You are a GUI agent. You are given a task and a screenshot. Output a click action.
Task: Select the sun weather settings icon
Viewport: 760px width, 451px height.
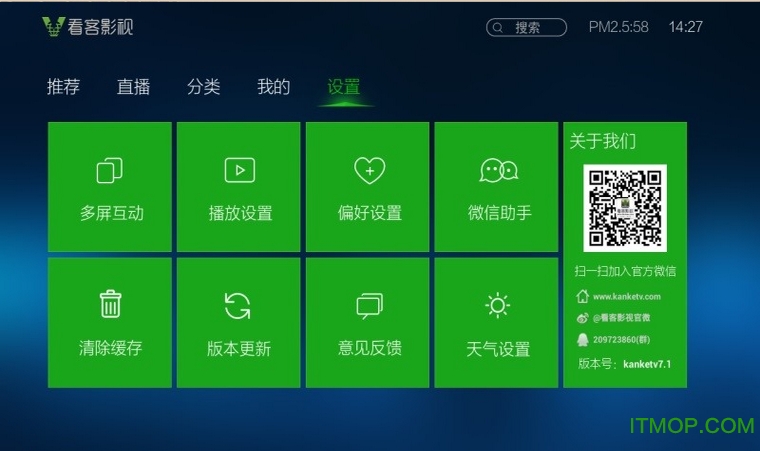pyautogui.click(x=497, y=305)
